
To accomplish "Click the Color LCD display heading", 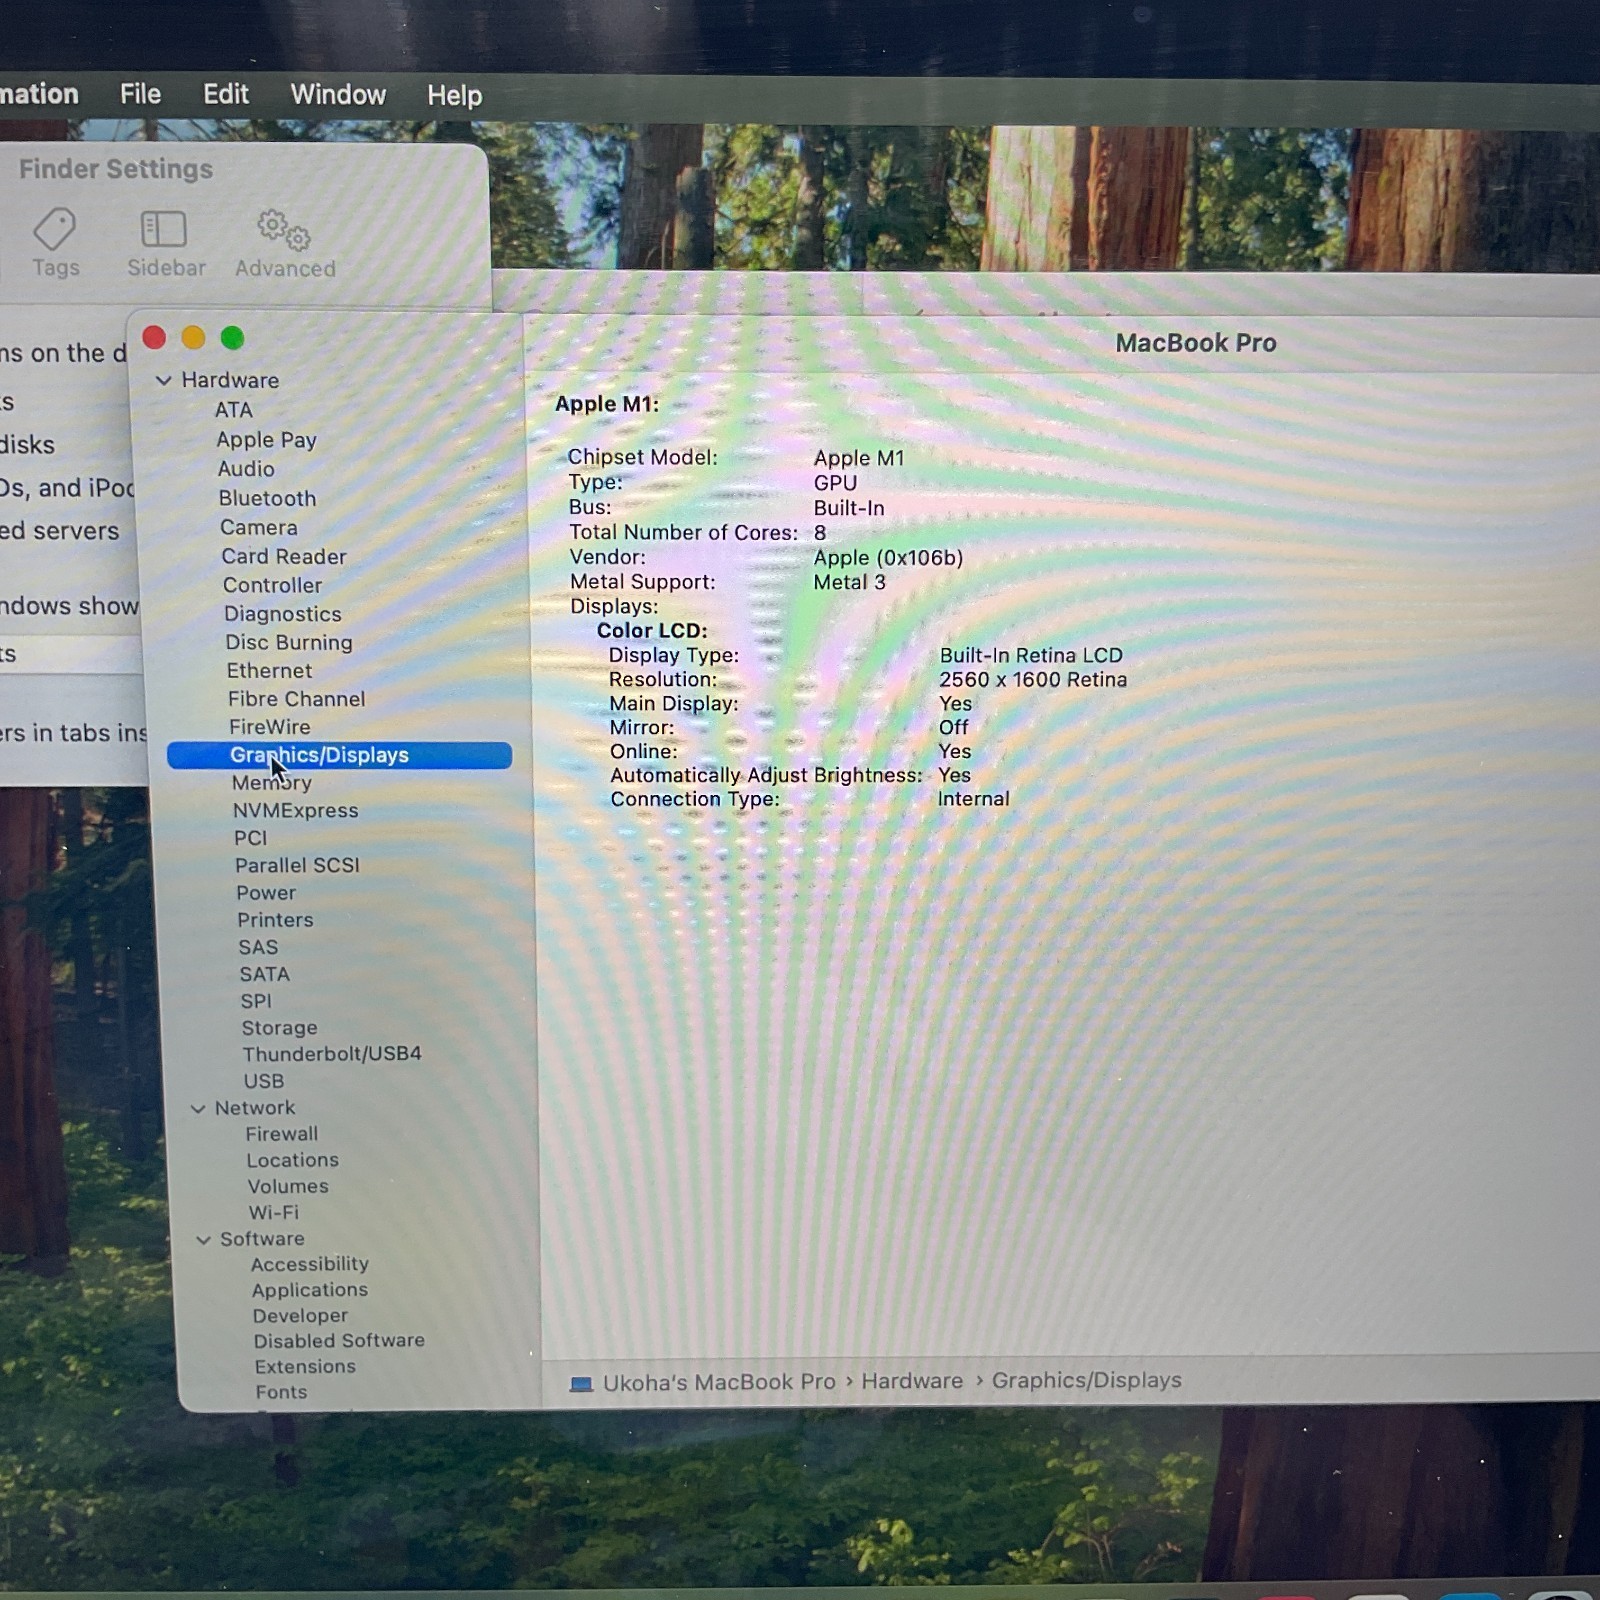I will 652,631.
